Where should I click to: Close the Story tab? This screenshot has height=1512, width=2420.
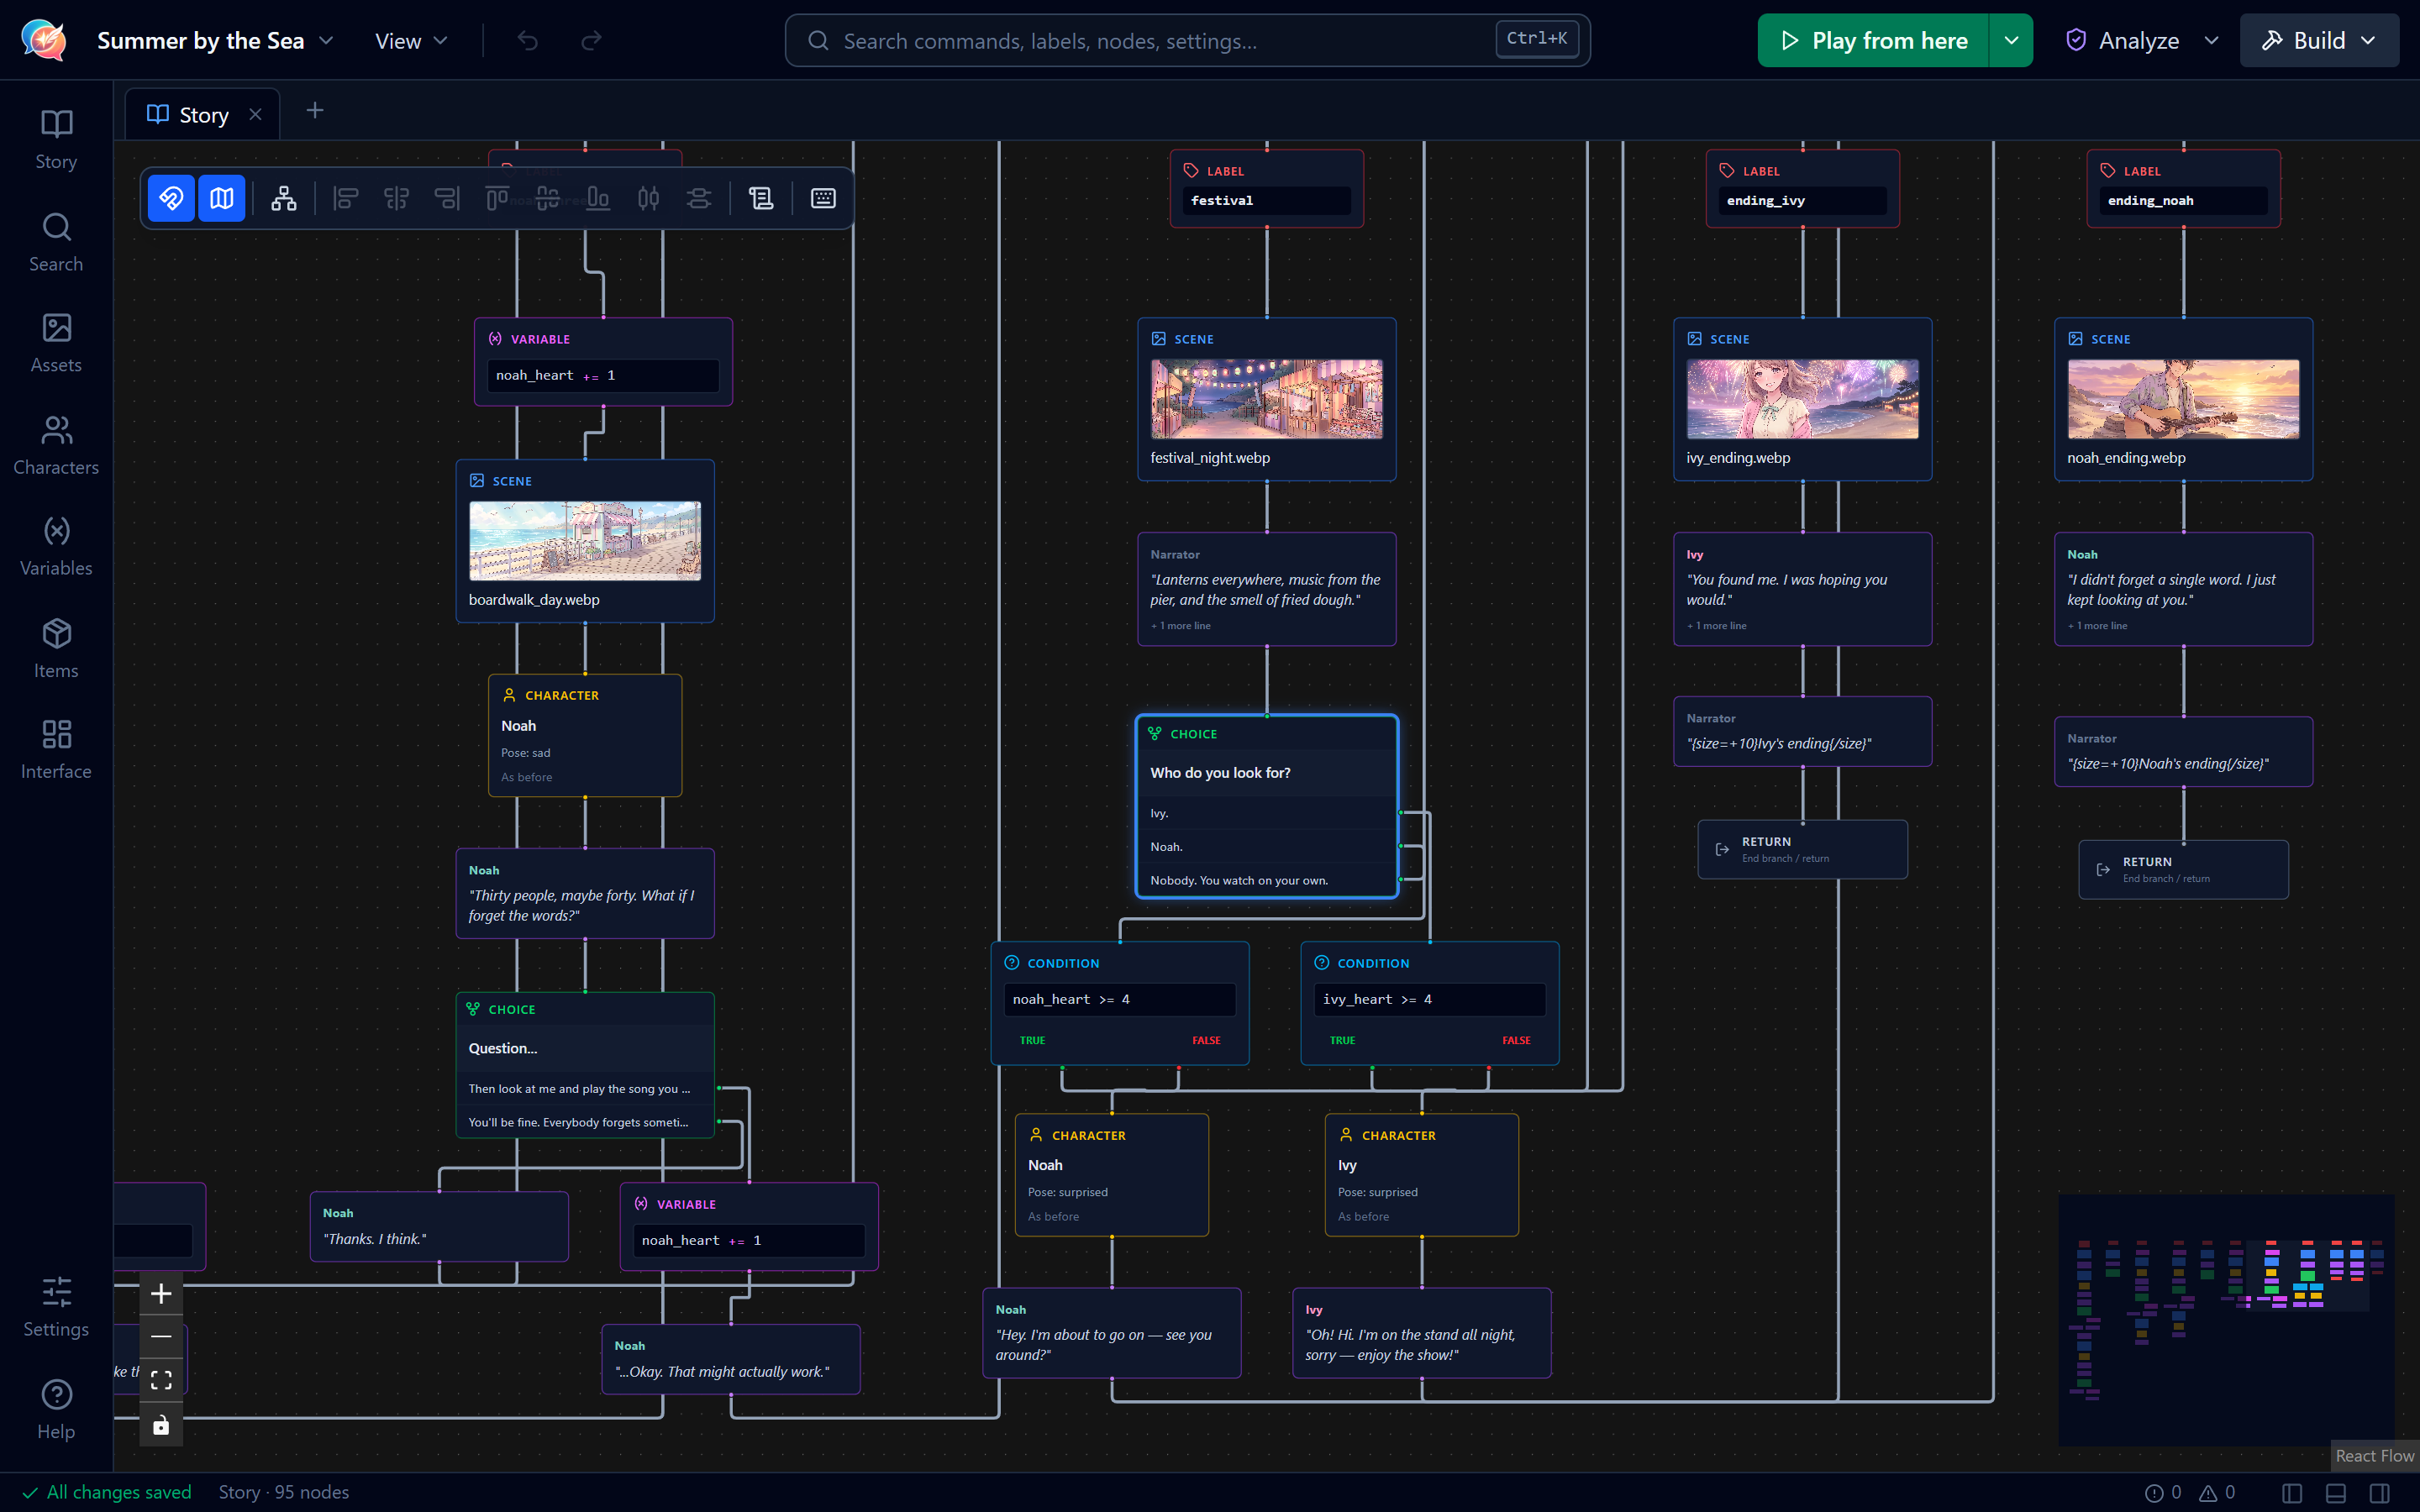click(255, 114)
